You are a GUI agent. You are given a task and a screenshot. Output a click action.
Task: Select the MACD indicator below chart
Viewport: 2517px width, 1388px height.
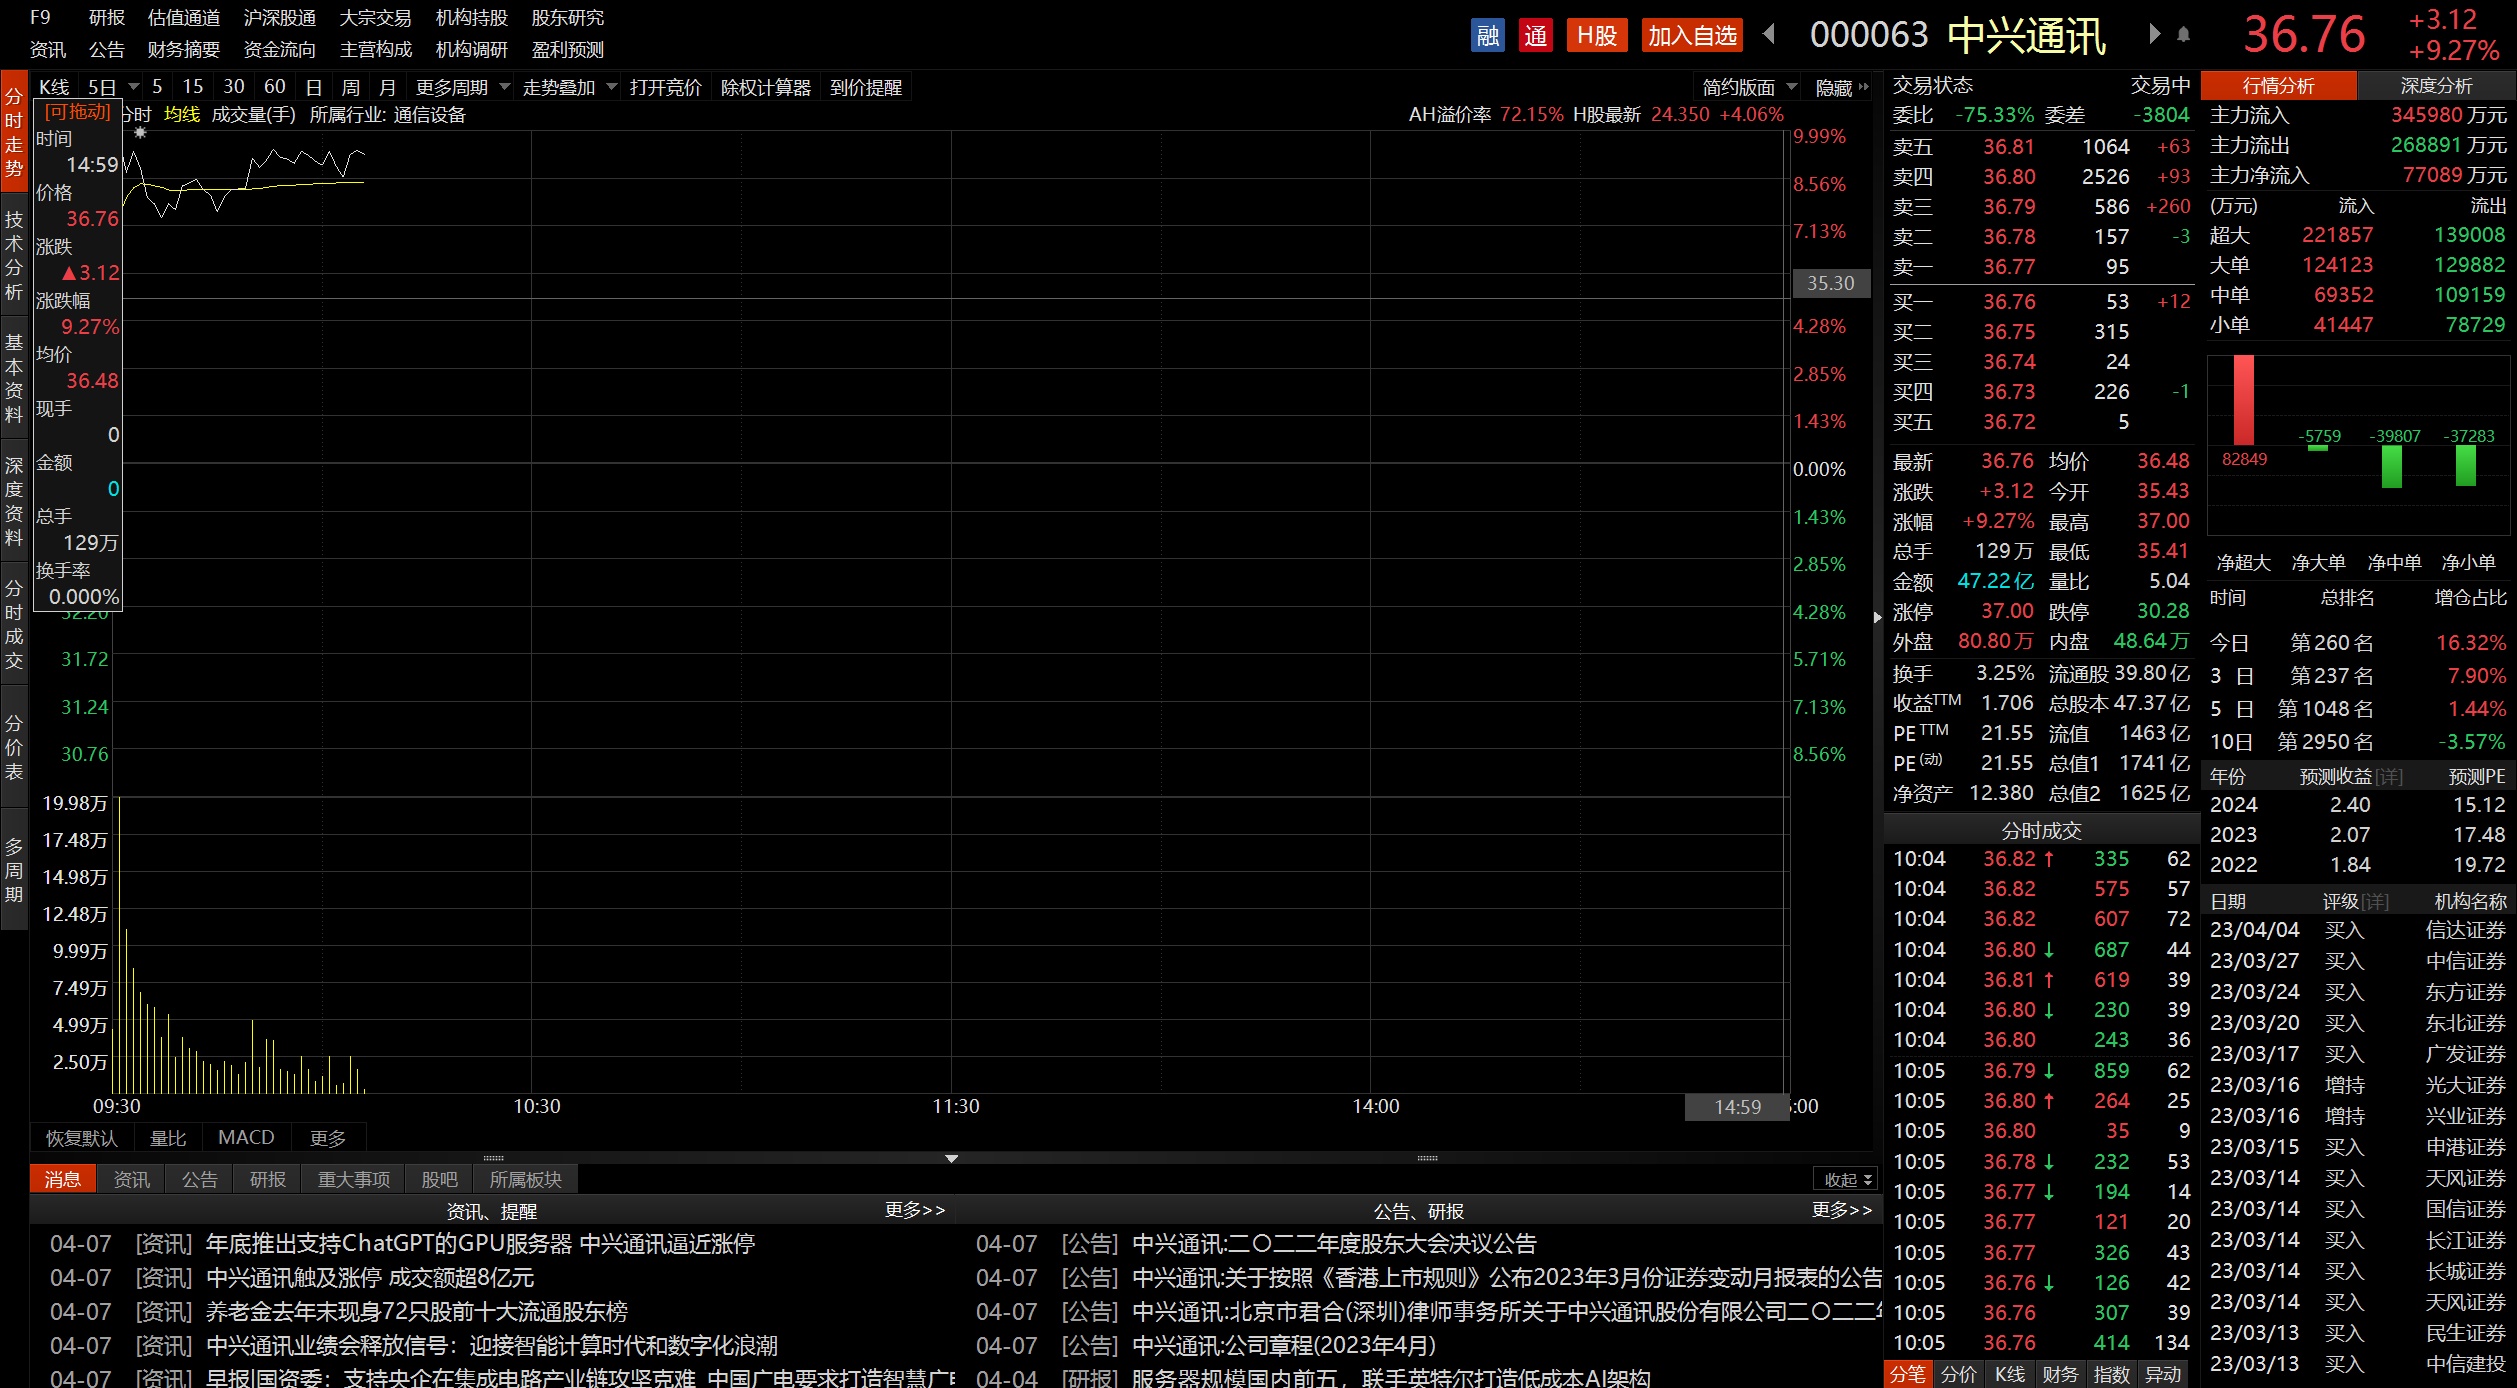pyautogui.click(x=246, y=1137)
